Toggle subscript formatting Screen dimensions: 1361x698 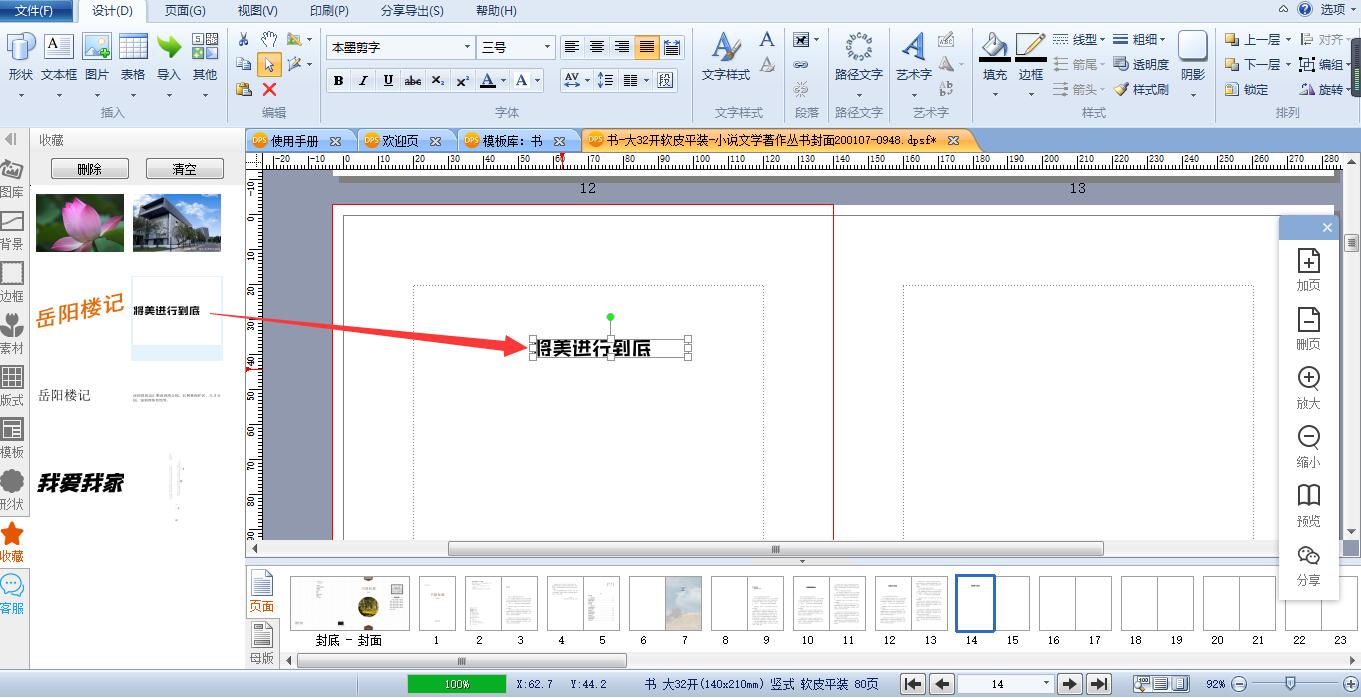pos(438,80)
